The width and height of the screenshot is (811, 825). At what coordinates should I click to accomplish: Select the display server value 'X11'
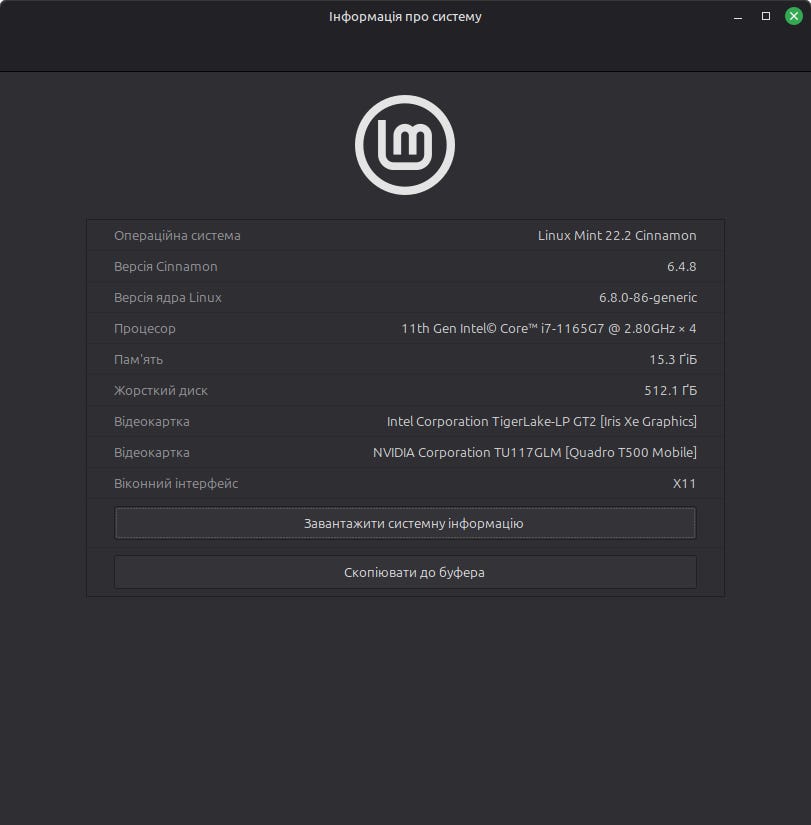pyautogui.click(x=684, y=484)
